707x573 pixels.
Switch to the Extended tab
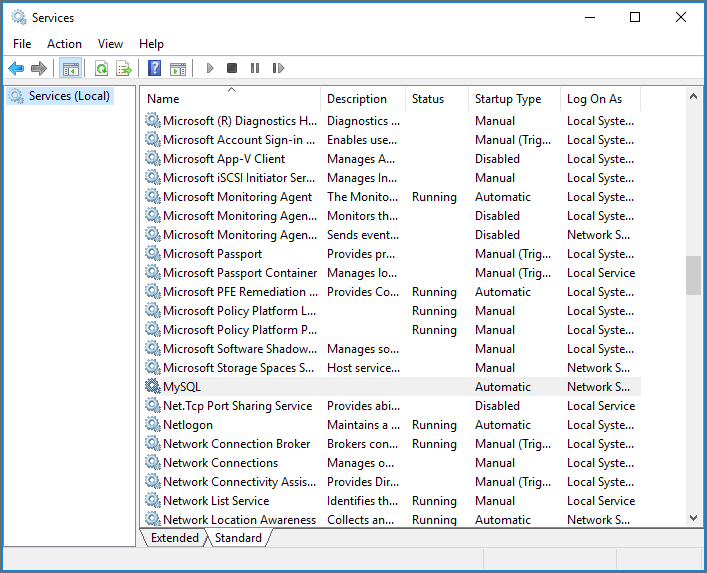174,538
